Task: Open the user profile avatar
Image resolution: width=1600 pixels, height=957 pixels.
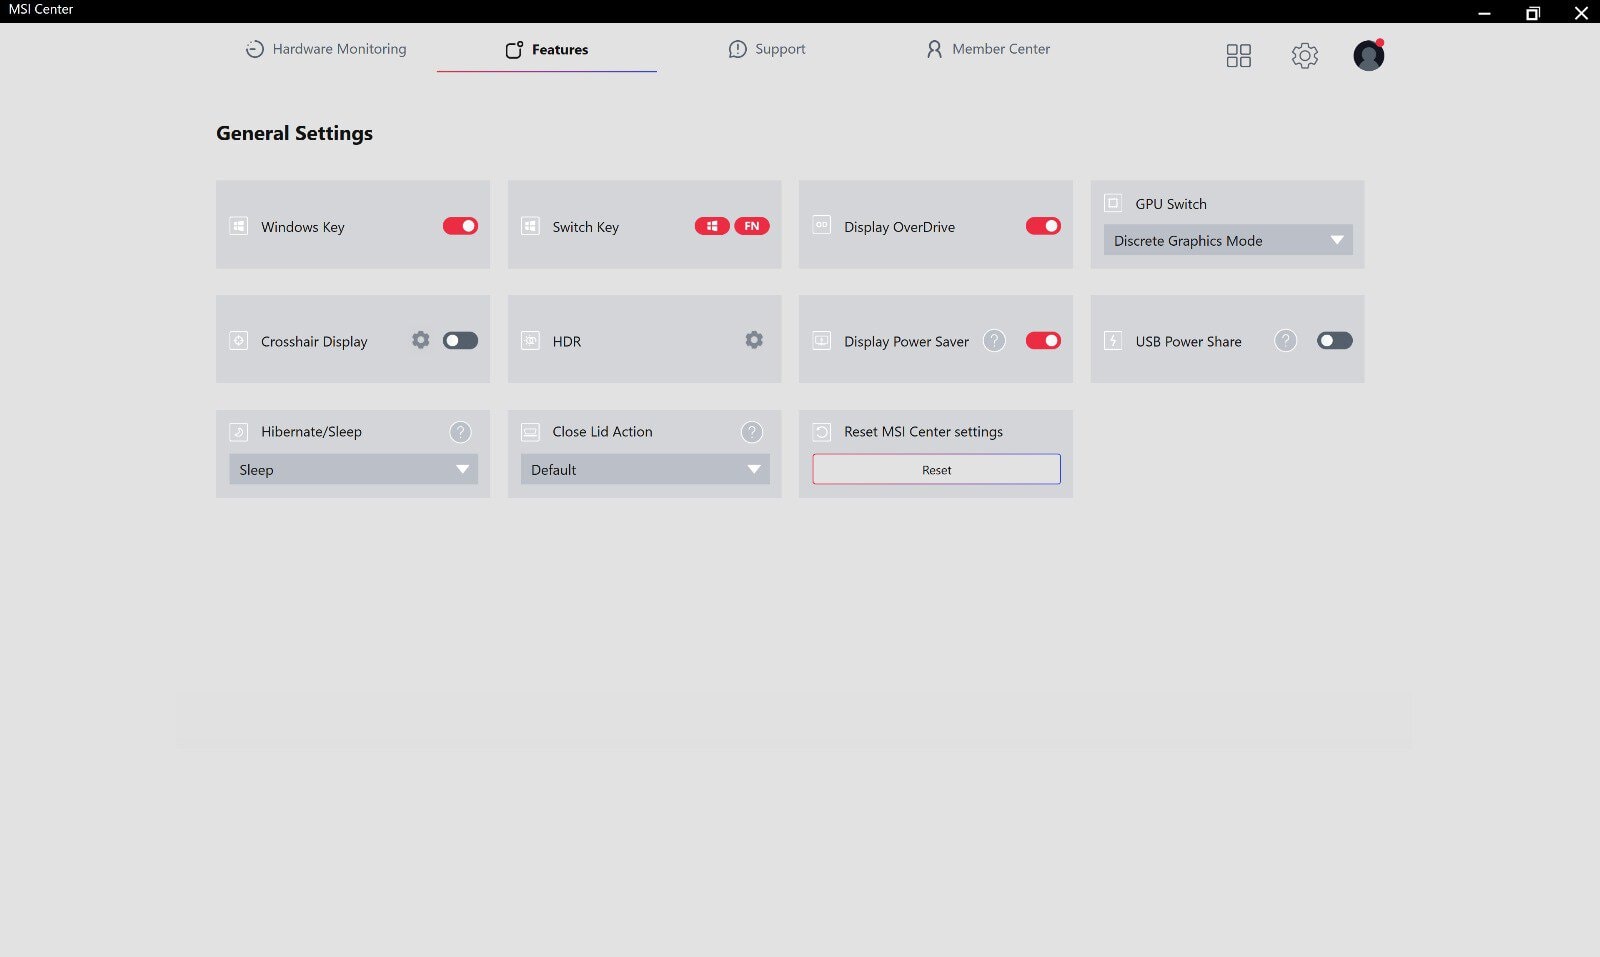Action: click(x=1368, y=55)
